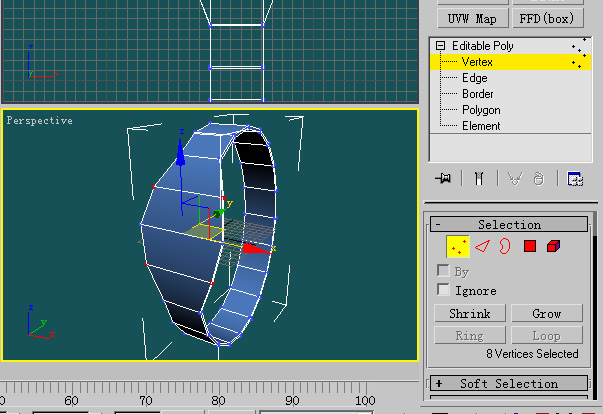
Task: Select Vertex sub-object mode icon
Action: tap(458, 246)
